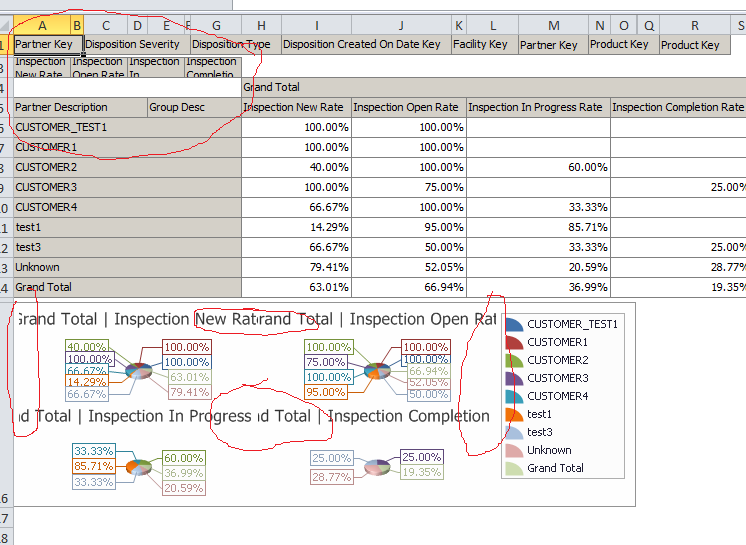Screen dimensions: 746x545
Task: Click the purple 75.00% chart data label
Action: tap(326, 362)
